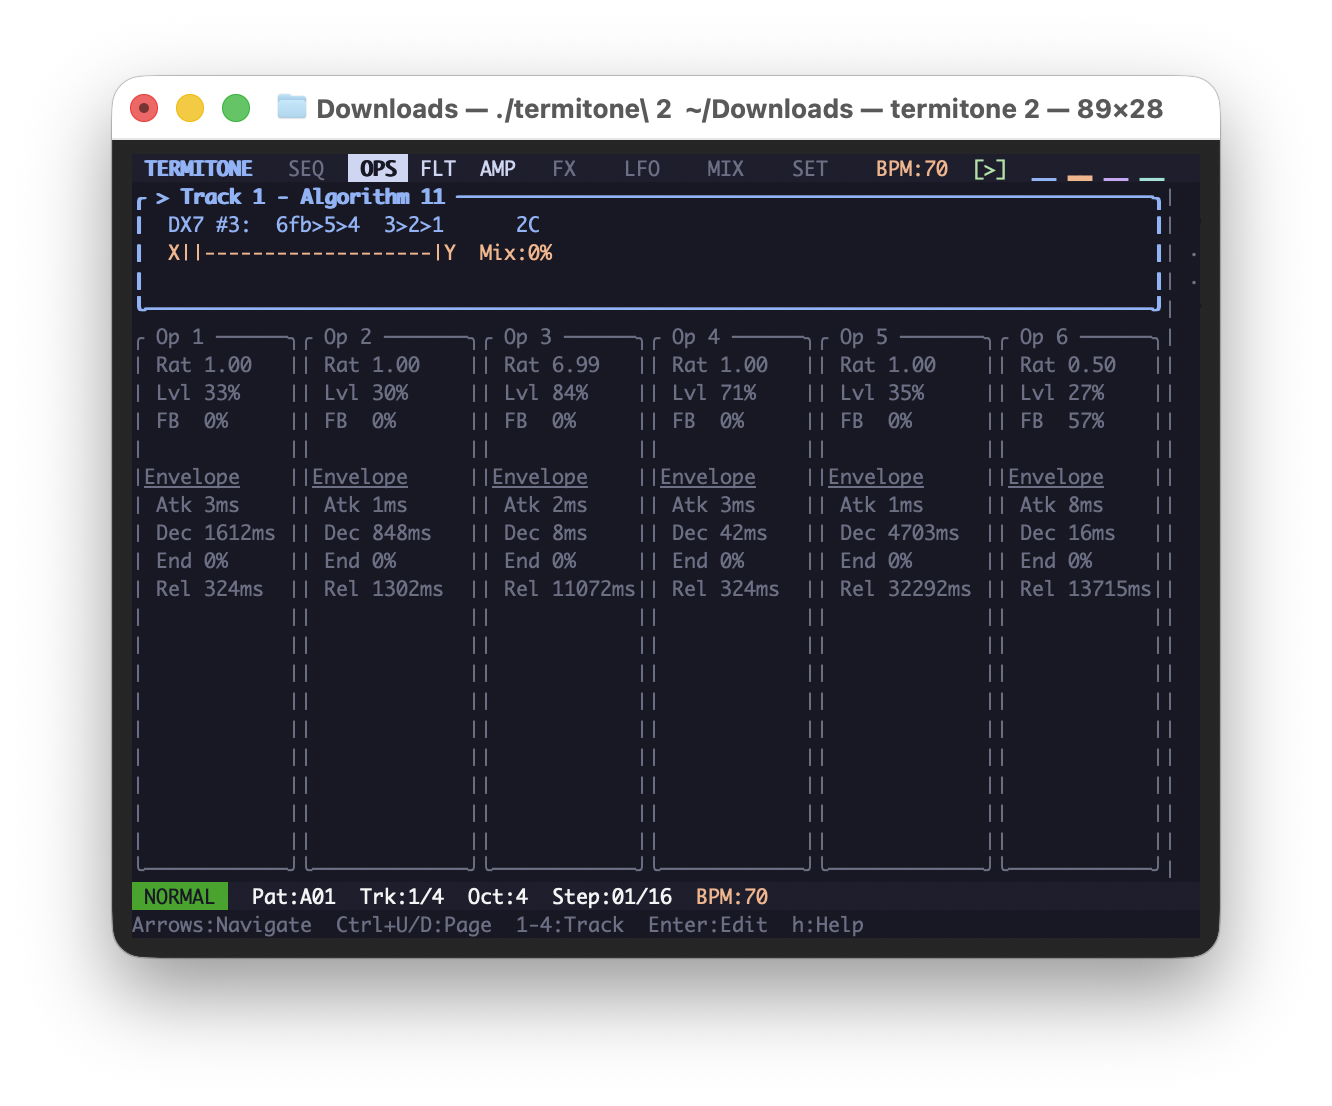1332x1106 pixels.
Task: Click the arrow before Track 1 header
Action: point(162,197)
